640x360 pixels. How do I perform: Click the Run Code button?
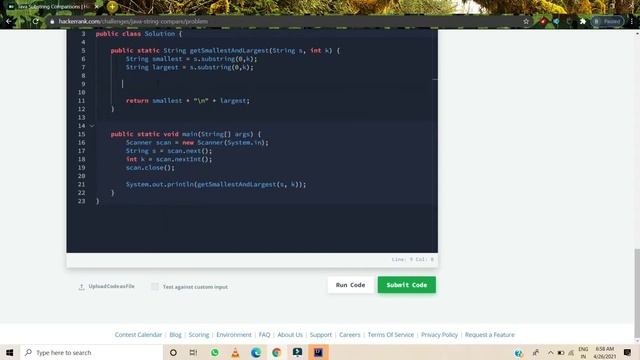click(x=350, y=285)
